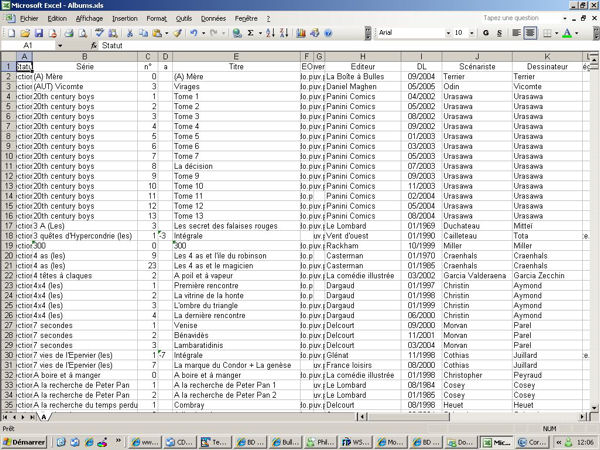Paste using the clipboard icon
The width and height of the screenshot is (600, 450).
(x=157, y=33)
